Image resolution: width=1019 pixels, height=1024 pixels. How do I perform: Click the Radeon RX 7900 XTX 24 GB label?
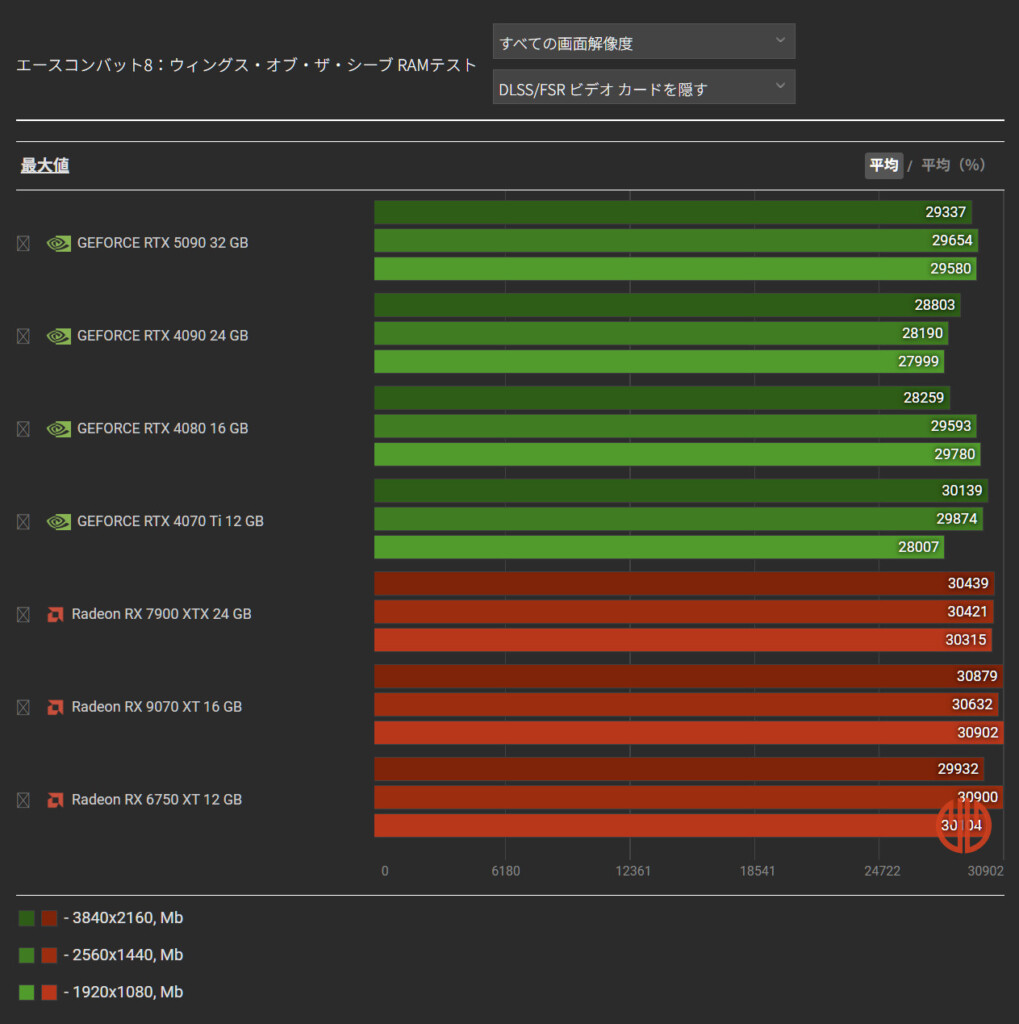pyautogui.click(x=161, y=614)
